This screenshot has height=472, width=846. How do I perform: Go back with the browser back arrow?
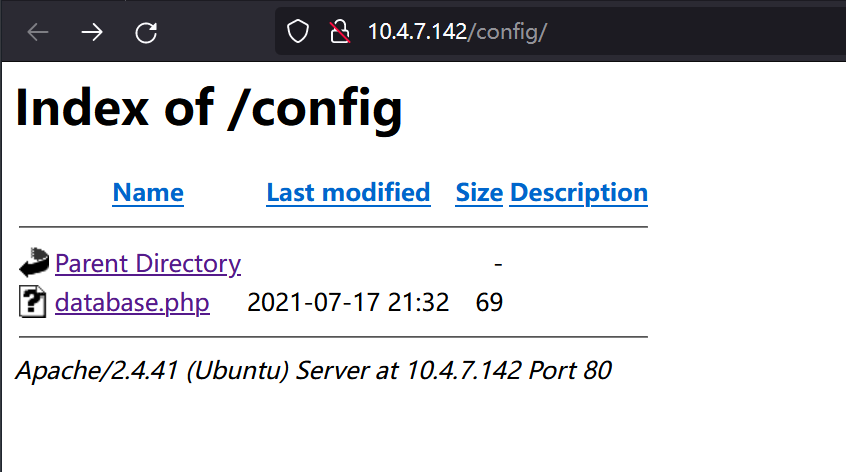[x=38, y=32]
